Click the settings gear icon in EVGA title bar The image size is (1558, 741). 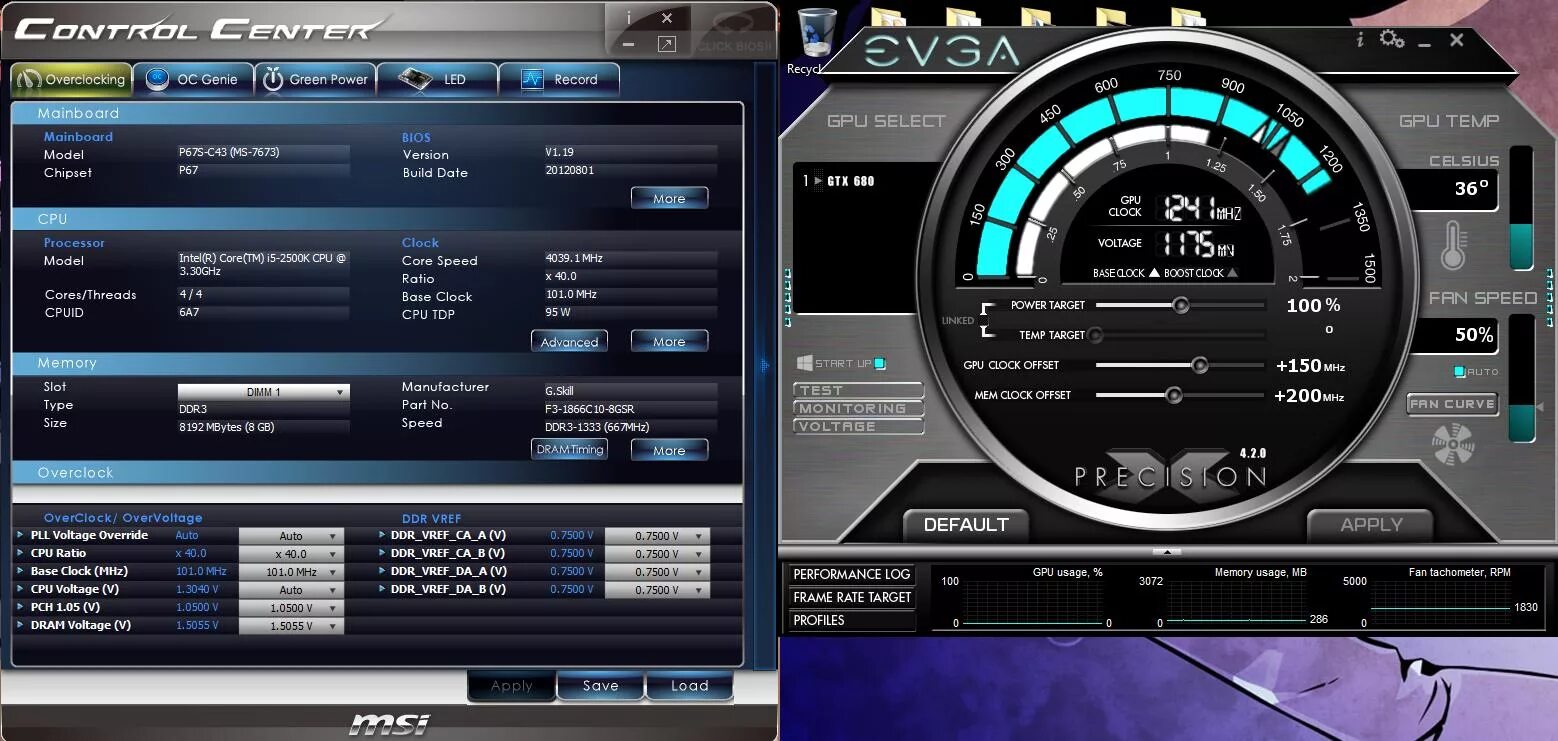(1393, 36)
